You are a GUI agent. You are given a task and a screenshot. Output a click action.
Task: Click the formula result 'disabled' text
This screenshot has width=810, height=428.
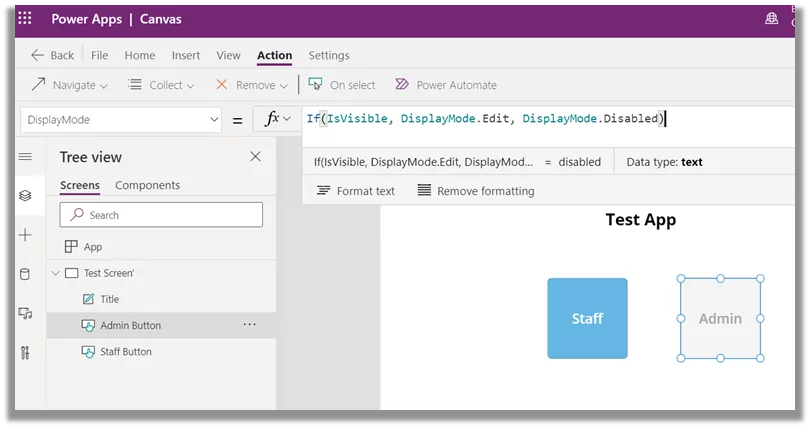tap(580, 162)
